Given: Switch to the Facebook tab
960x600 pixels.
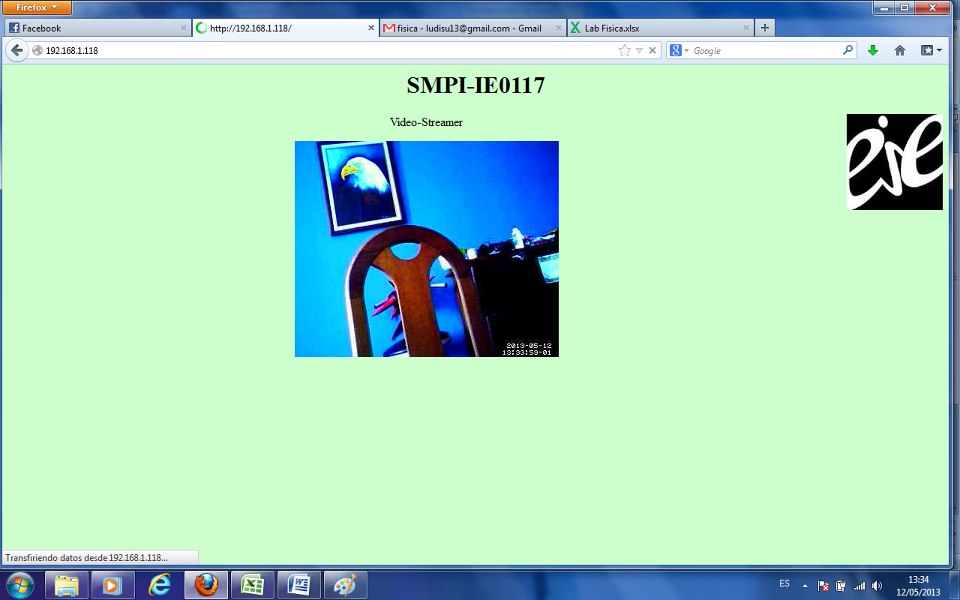Looking at the screenshot, I should coord(90,28).
